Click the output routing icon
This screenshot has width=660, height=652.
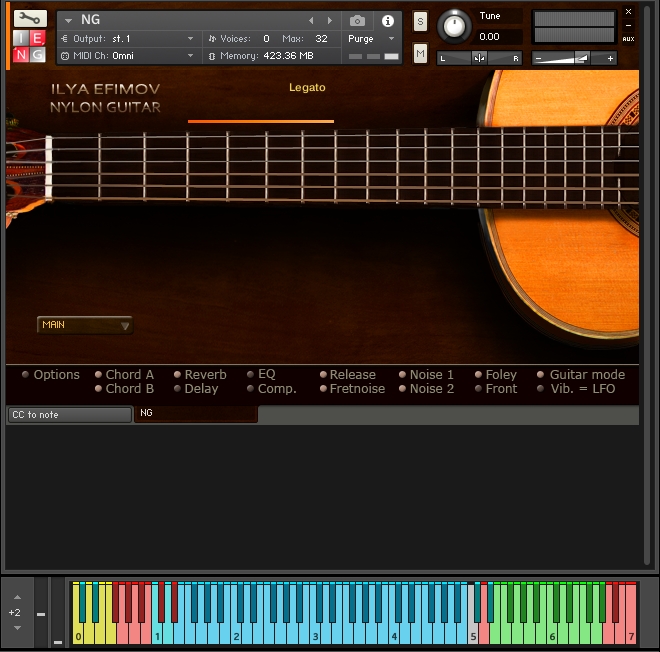click(x=64, y=39)
